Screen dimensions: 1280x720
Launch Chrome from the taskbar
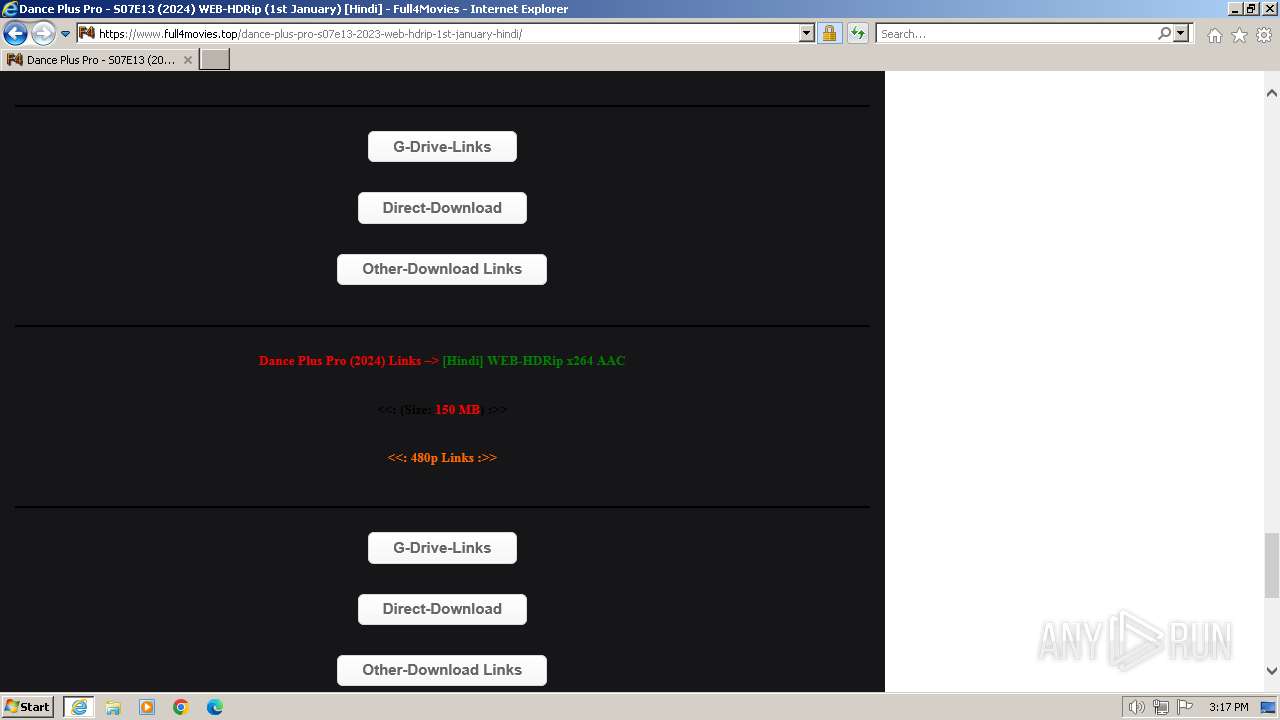tap(181, 707)
